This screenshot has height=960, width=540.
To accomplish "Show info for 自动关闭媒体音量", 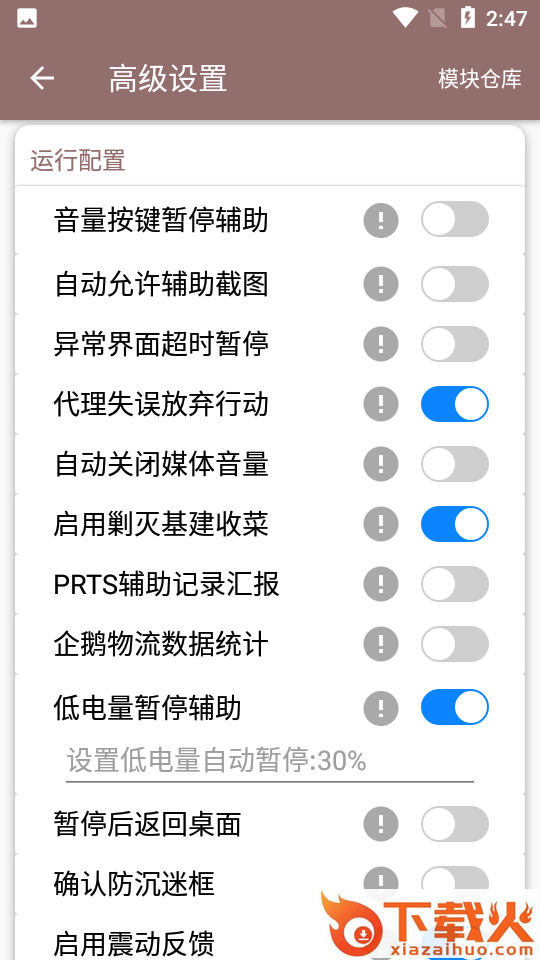I will (x=381, y=464).
